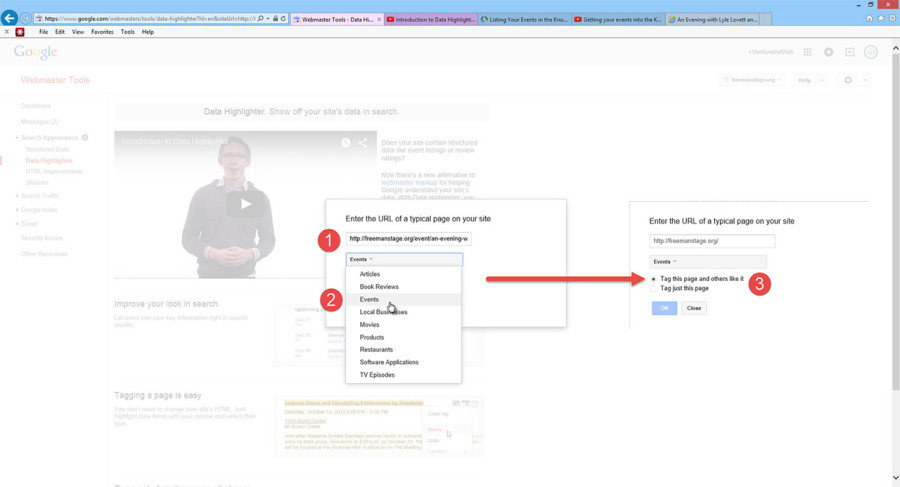Open Dashboard in the sidebar
900x487 pixels.
(x=36, y=106)
